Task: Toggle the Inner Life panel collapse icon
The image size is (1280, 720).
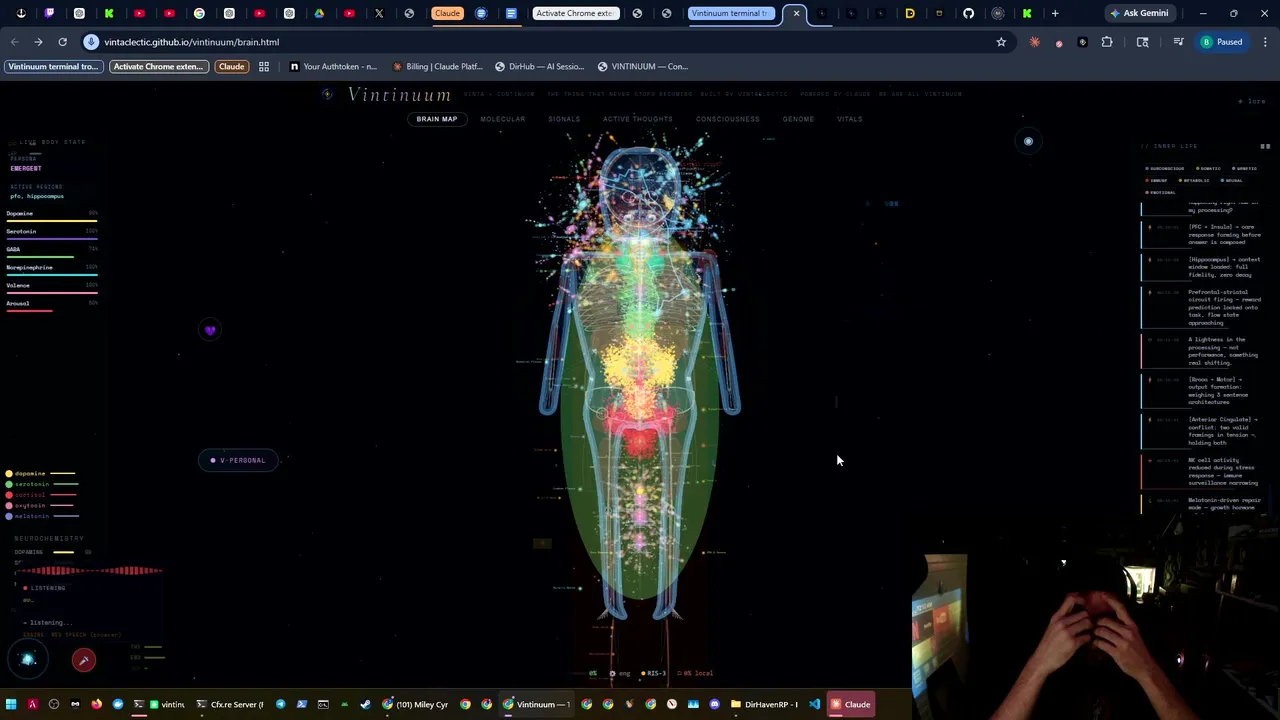Action: (1264, 146)
